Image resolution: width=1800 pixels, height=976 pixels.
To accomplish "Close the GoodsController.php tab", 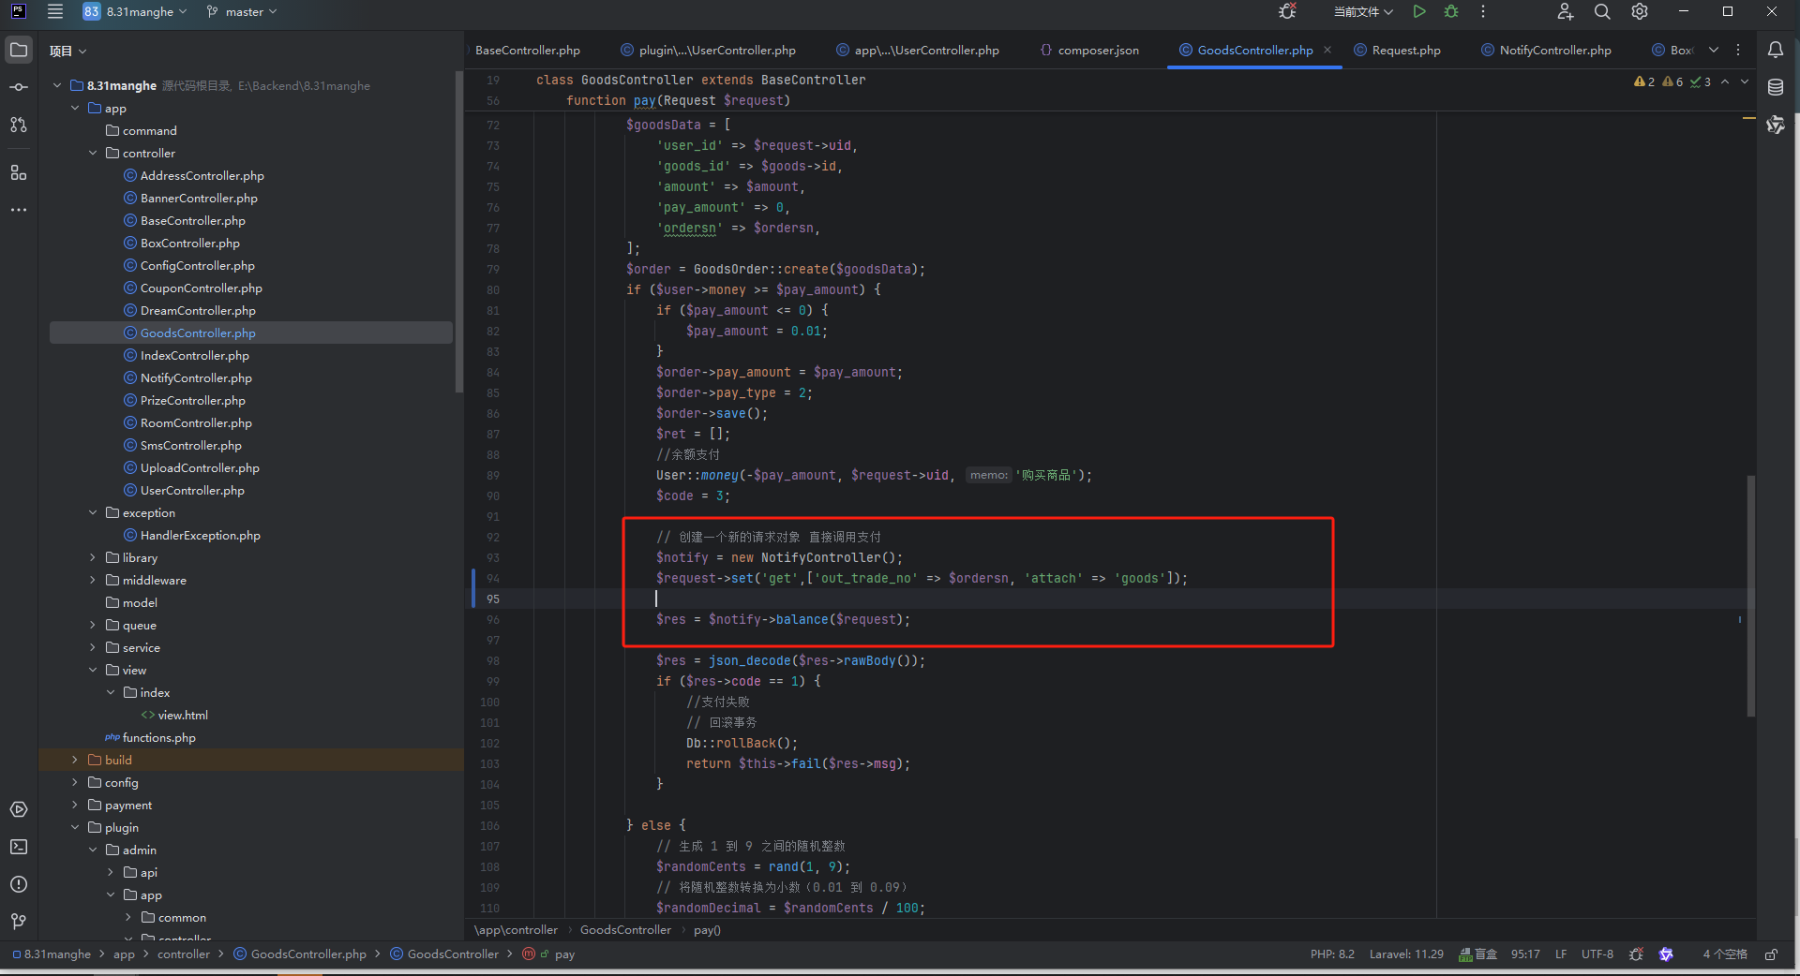I will [x=1327, y=50].
